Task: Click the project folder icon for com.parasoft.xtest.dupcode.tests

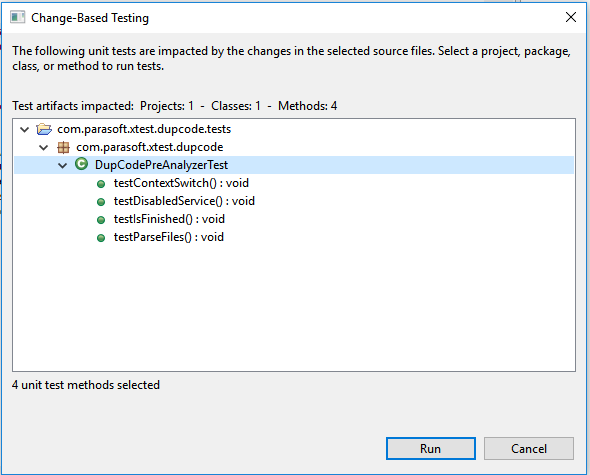Action: pos(44,129)
